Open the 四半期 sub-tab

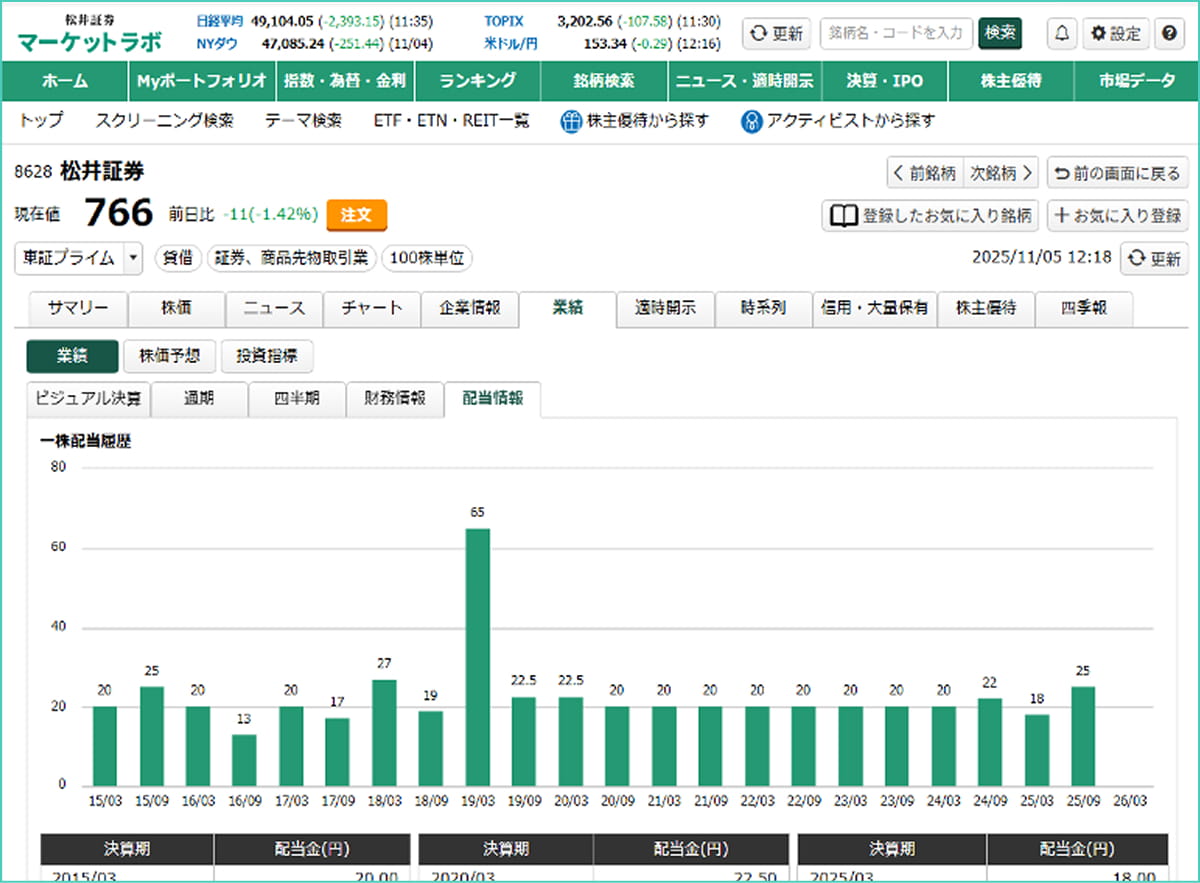[x=296, y=398]
